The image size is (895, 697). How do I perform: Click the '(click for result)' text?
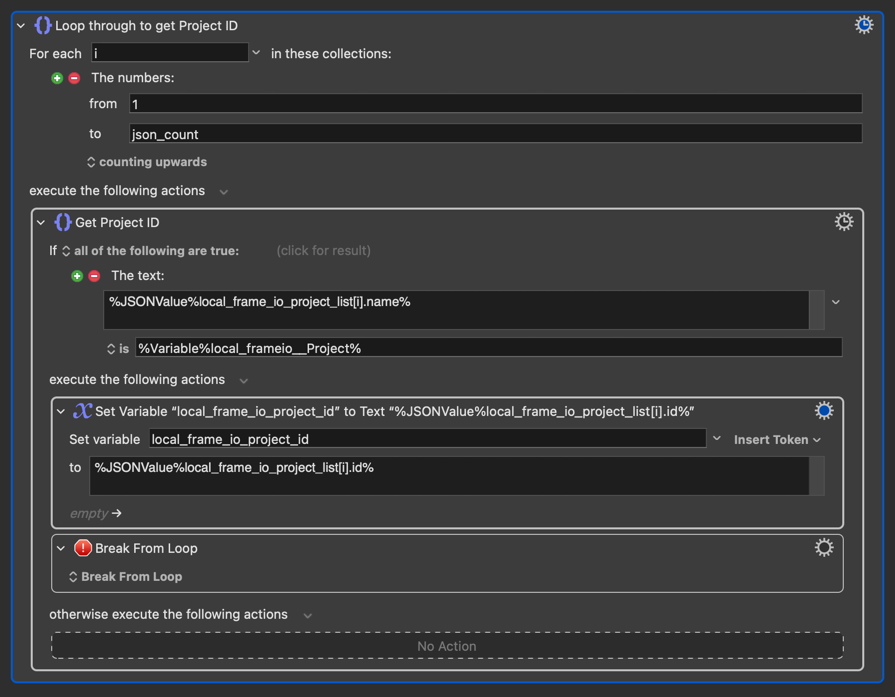coord(323,251)
